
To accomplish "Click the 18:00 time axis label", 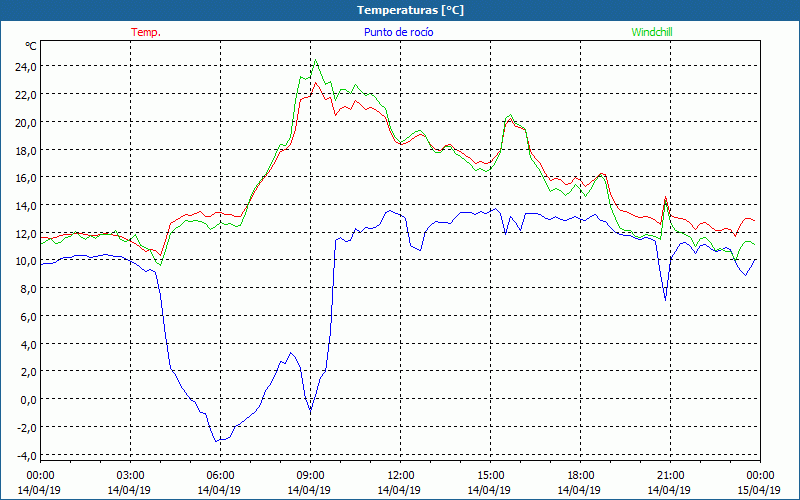I will click(580, 476).
